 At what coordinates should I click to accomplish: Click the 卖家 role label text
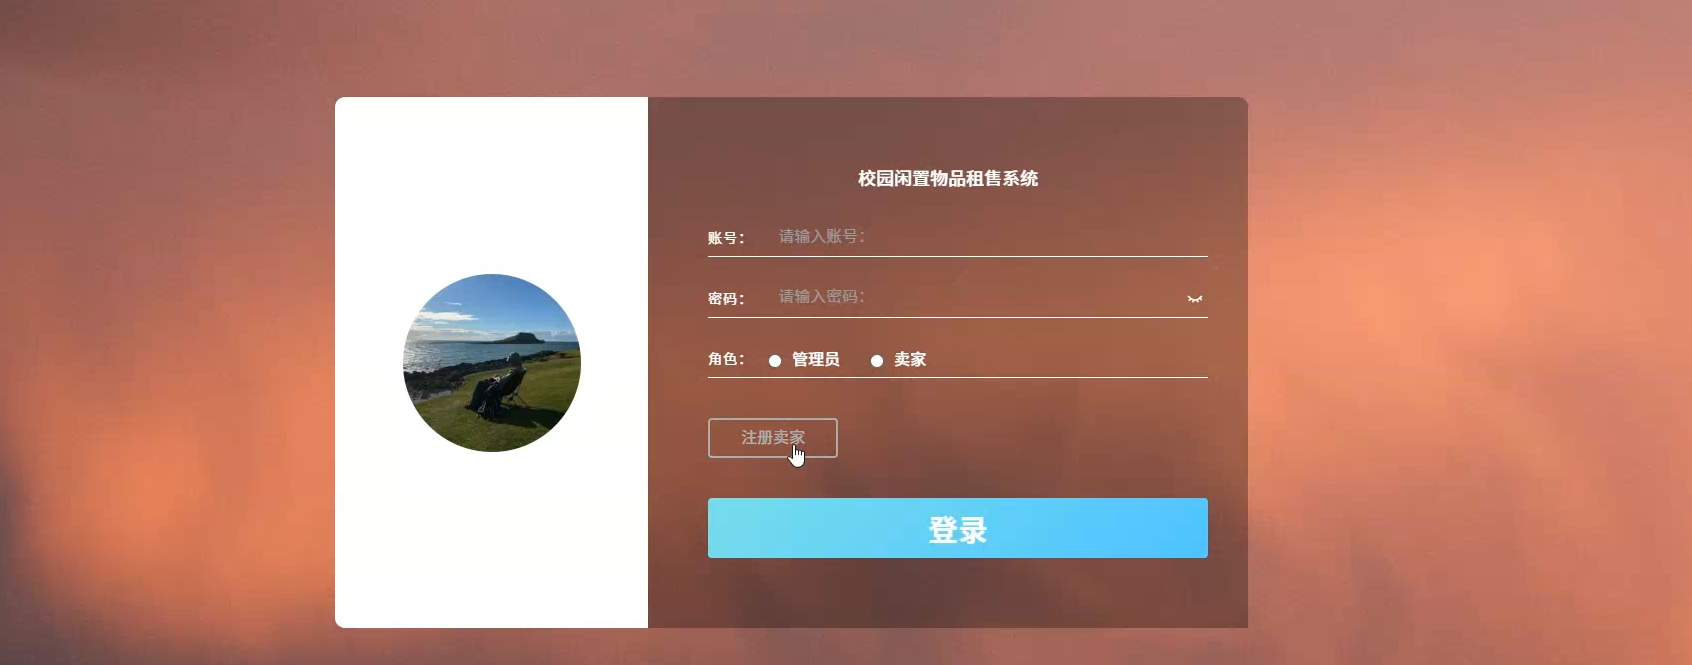click(910, 359)
